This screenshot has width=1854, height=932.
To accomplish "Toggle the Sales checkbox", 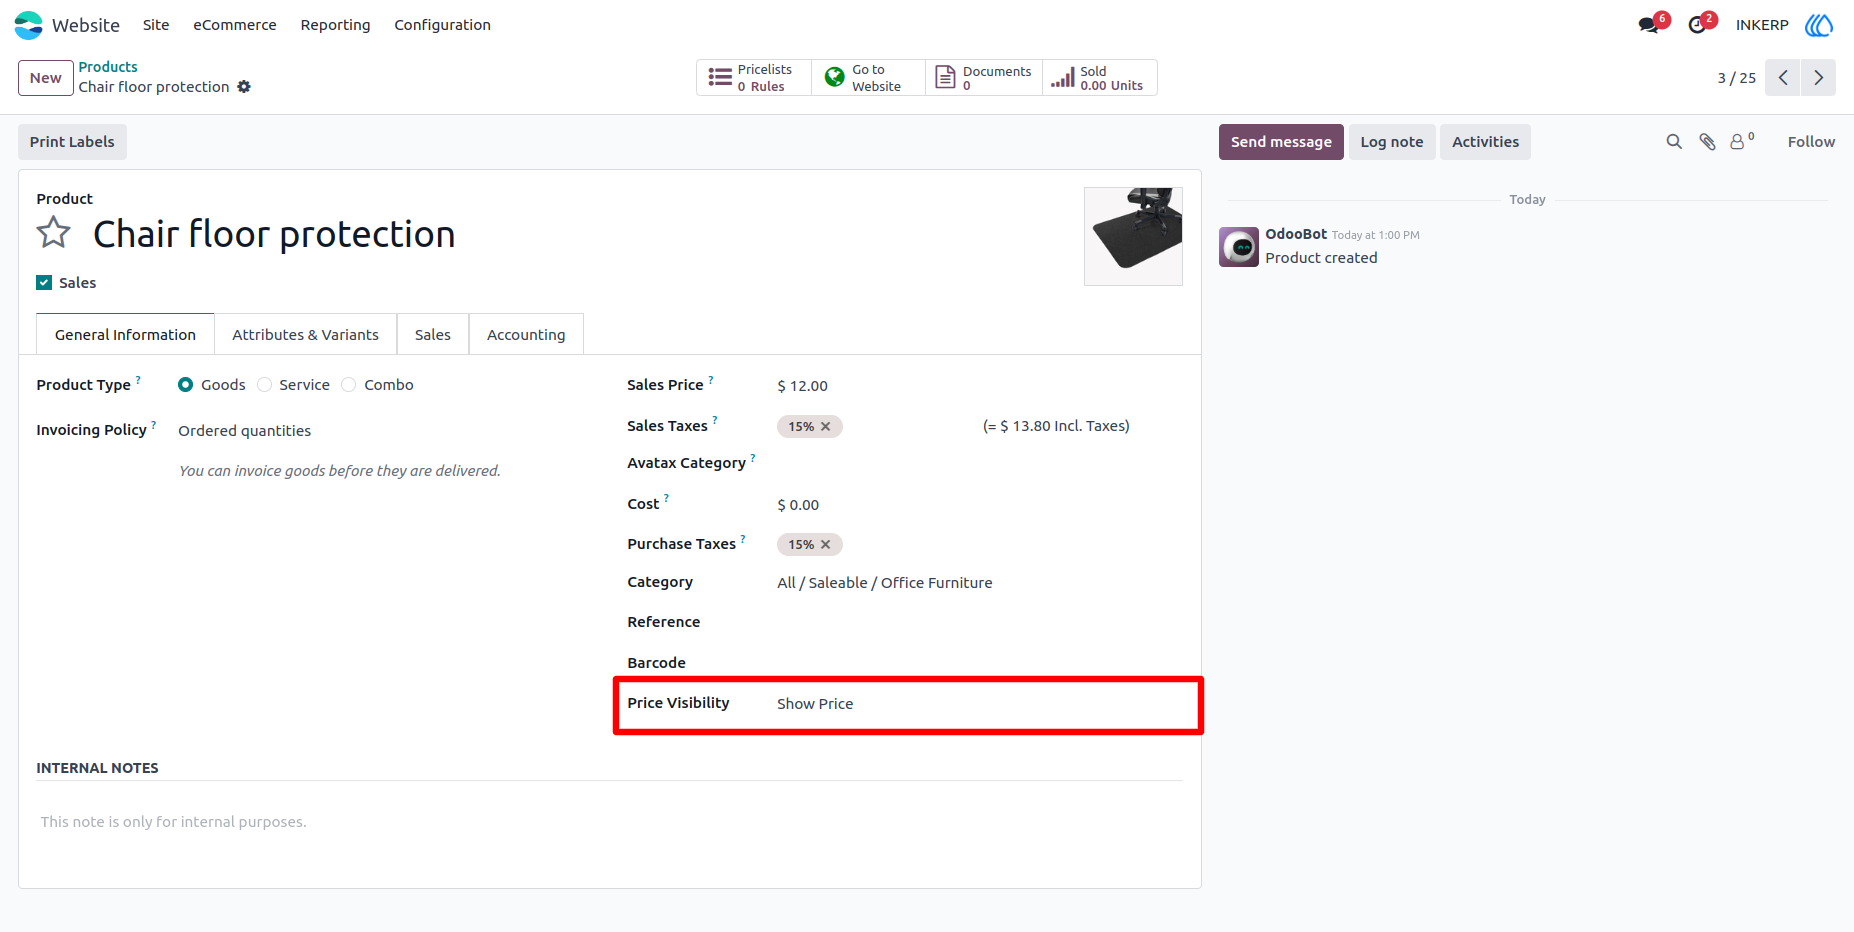I will pos(44,283).
